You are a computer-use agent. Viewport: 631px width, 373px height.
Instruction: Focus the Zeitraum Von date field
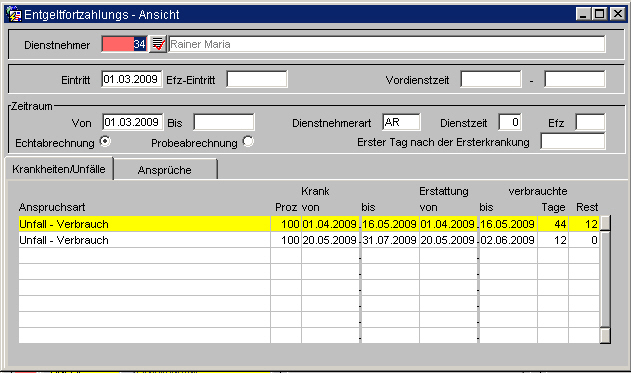(x=133, y=122)
